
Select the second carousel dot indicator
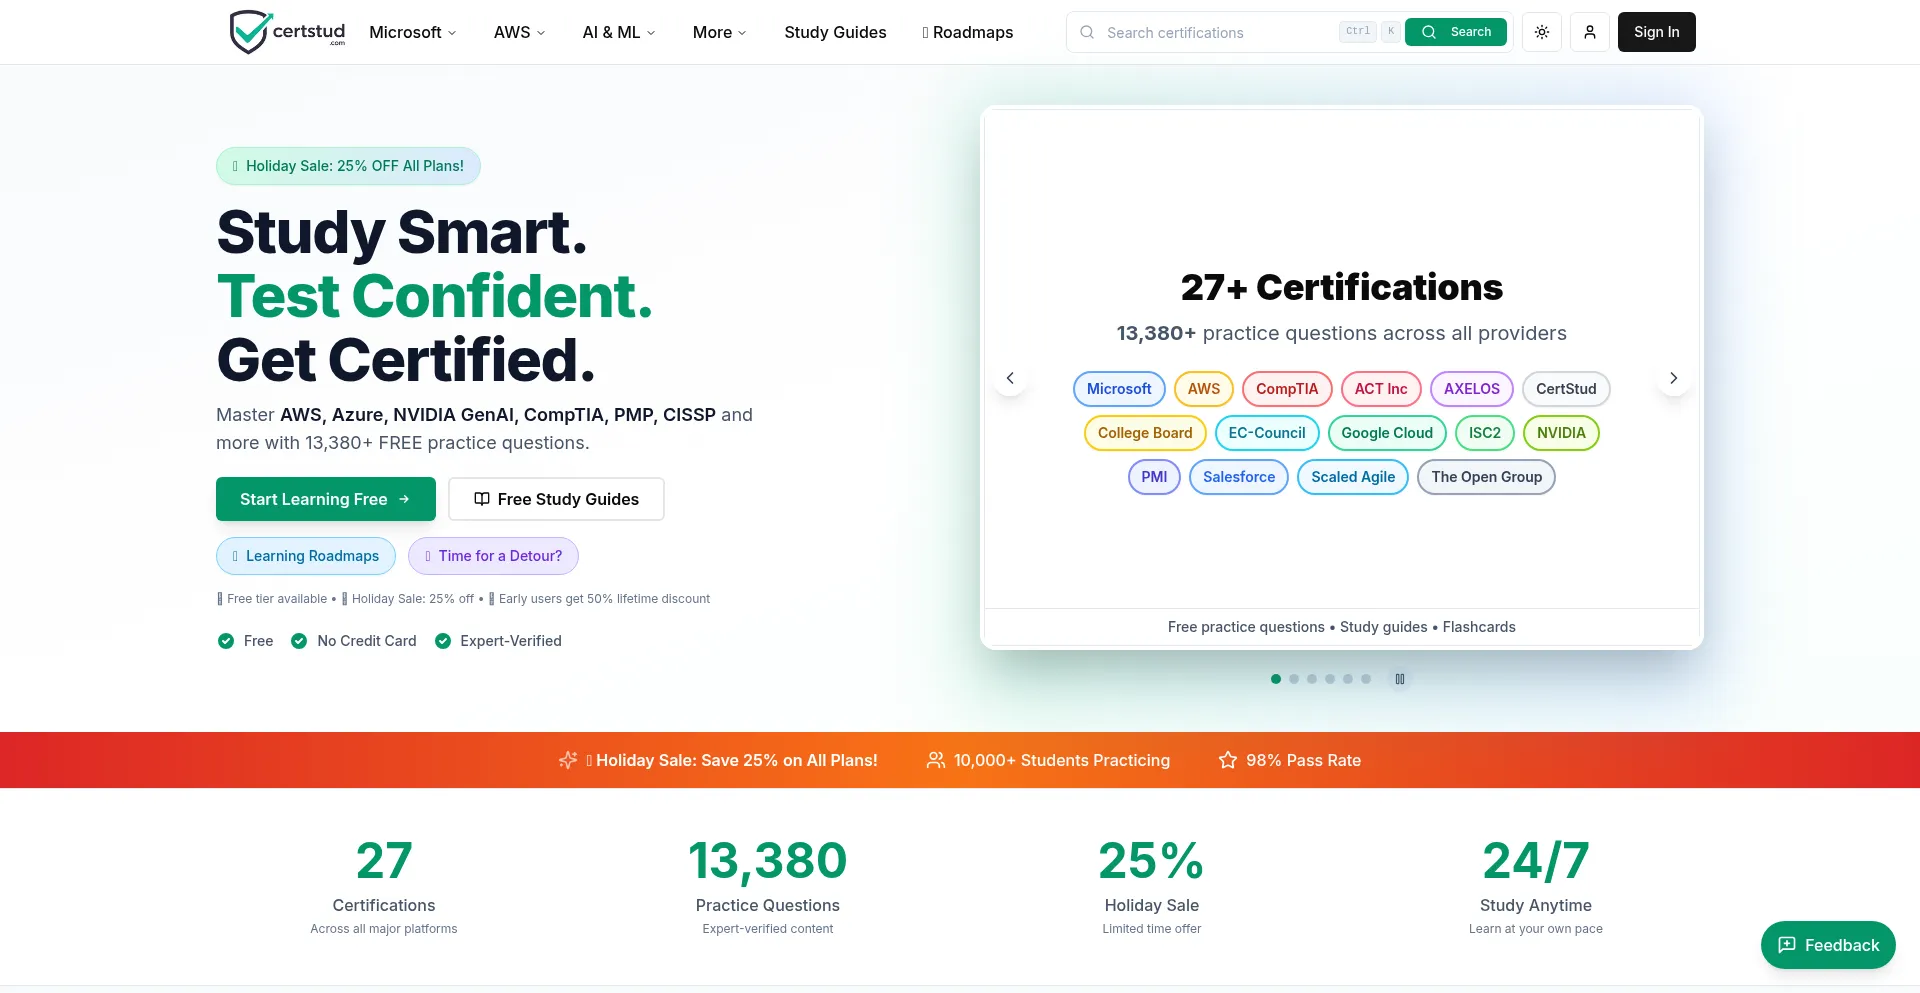point(1294,678)
